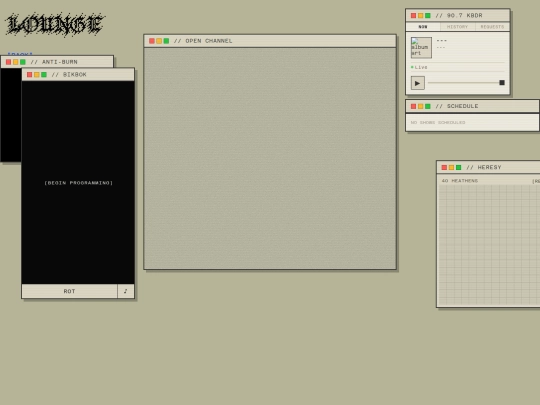The width and height of the screenshot is (540, 405).
Task: Click the Live status indicator
Action: 419,67
